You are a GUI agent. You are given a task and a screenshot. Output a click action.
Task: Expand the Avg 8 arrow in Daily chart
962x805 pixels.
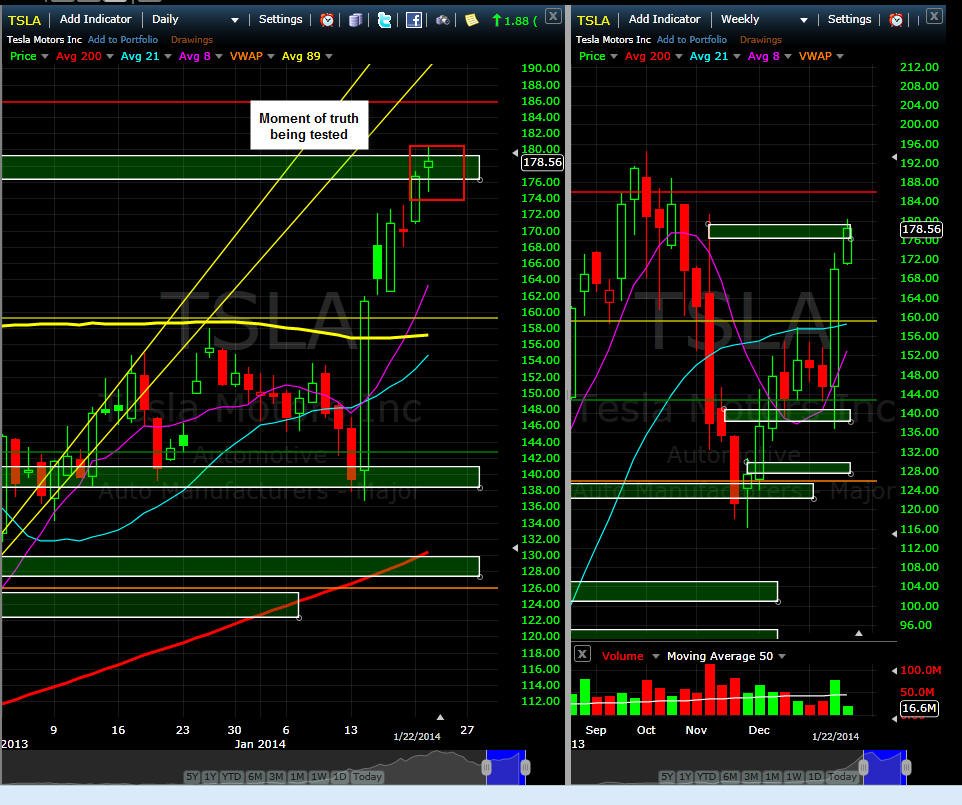(x=218, y=56)
